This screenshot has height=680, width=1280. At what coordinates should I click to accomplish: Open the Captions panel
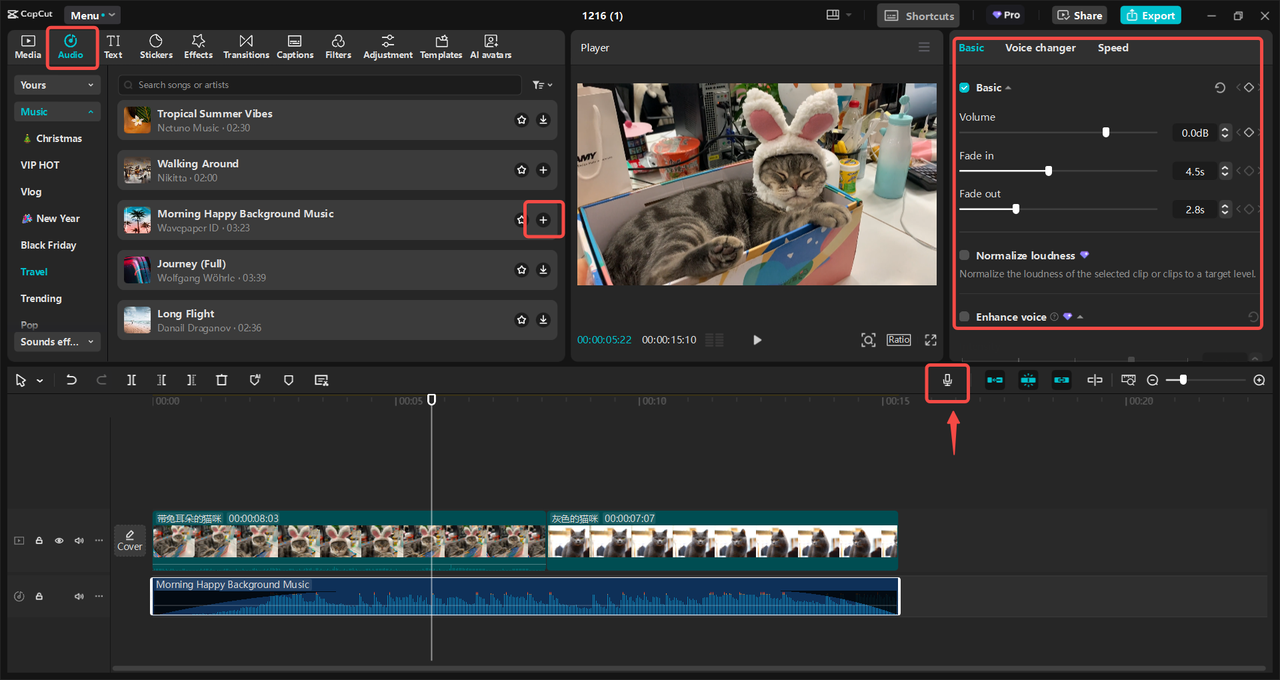(295, 46)
